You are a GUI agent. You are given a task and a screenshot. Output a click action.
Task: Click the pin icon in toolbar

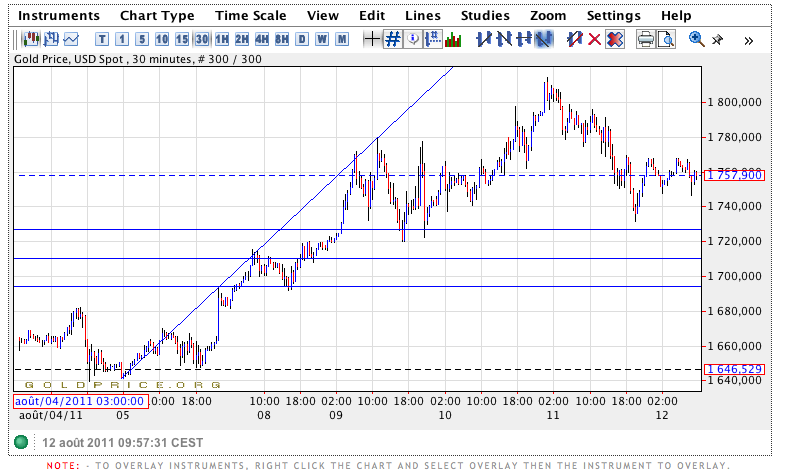[720, 39]
